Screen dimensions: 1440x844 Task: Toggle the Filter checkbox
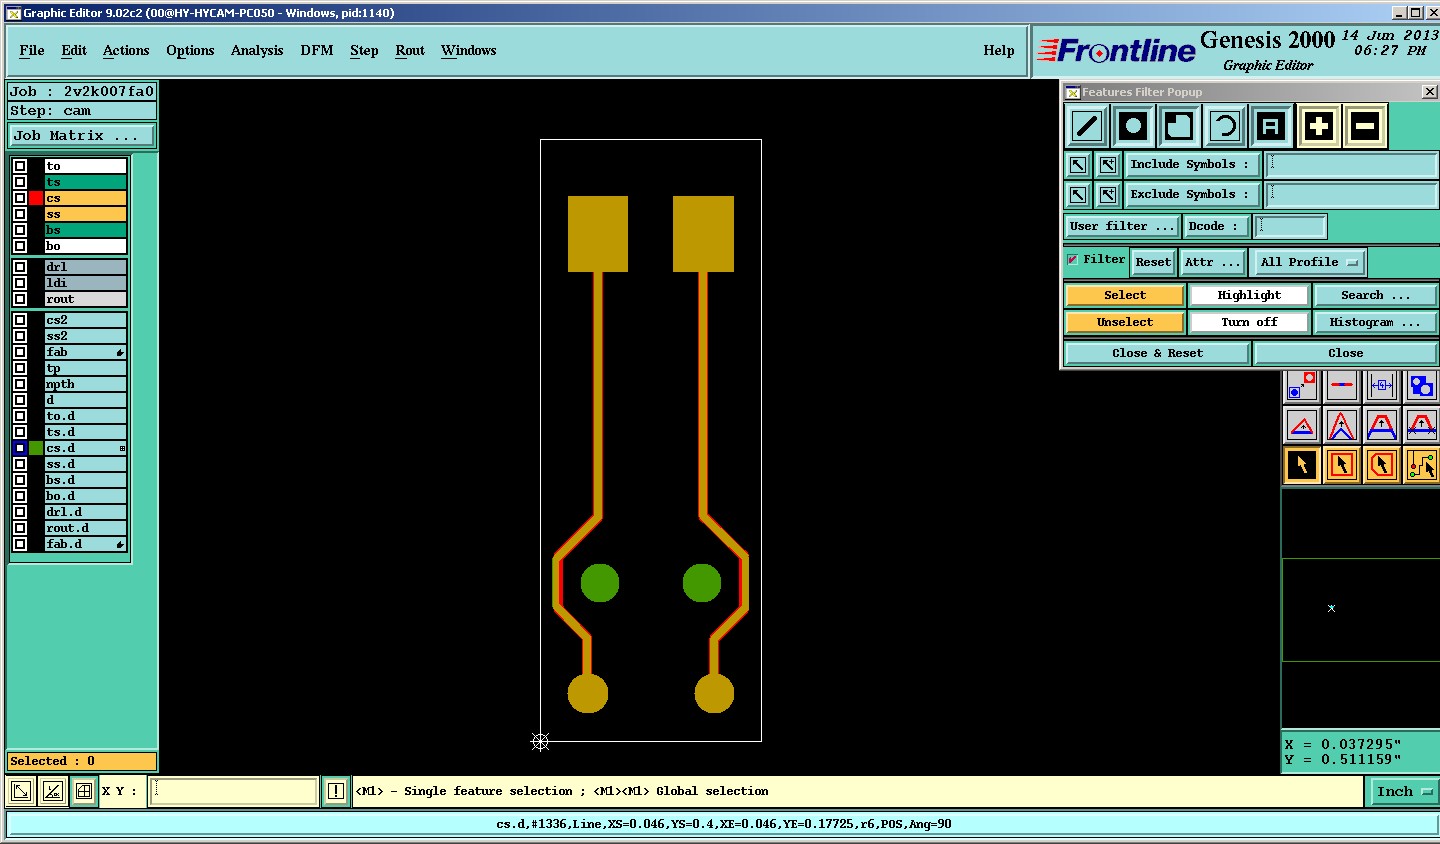[1073, 259]
